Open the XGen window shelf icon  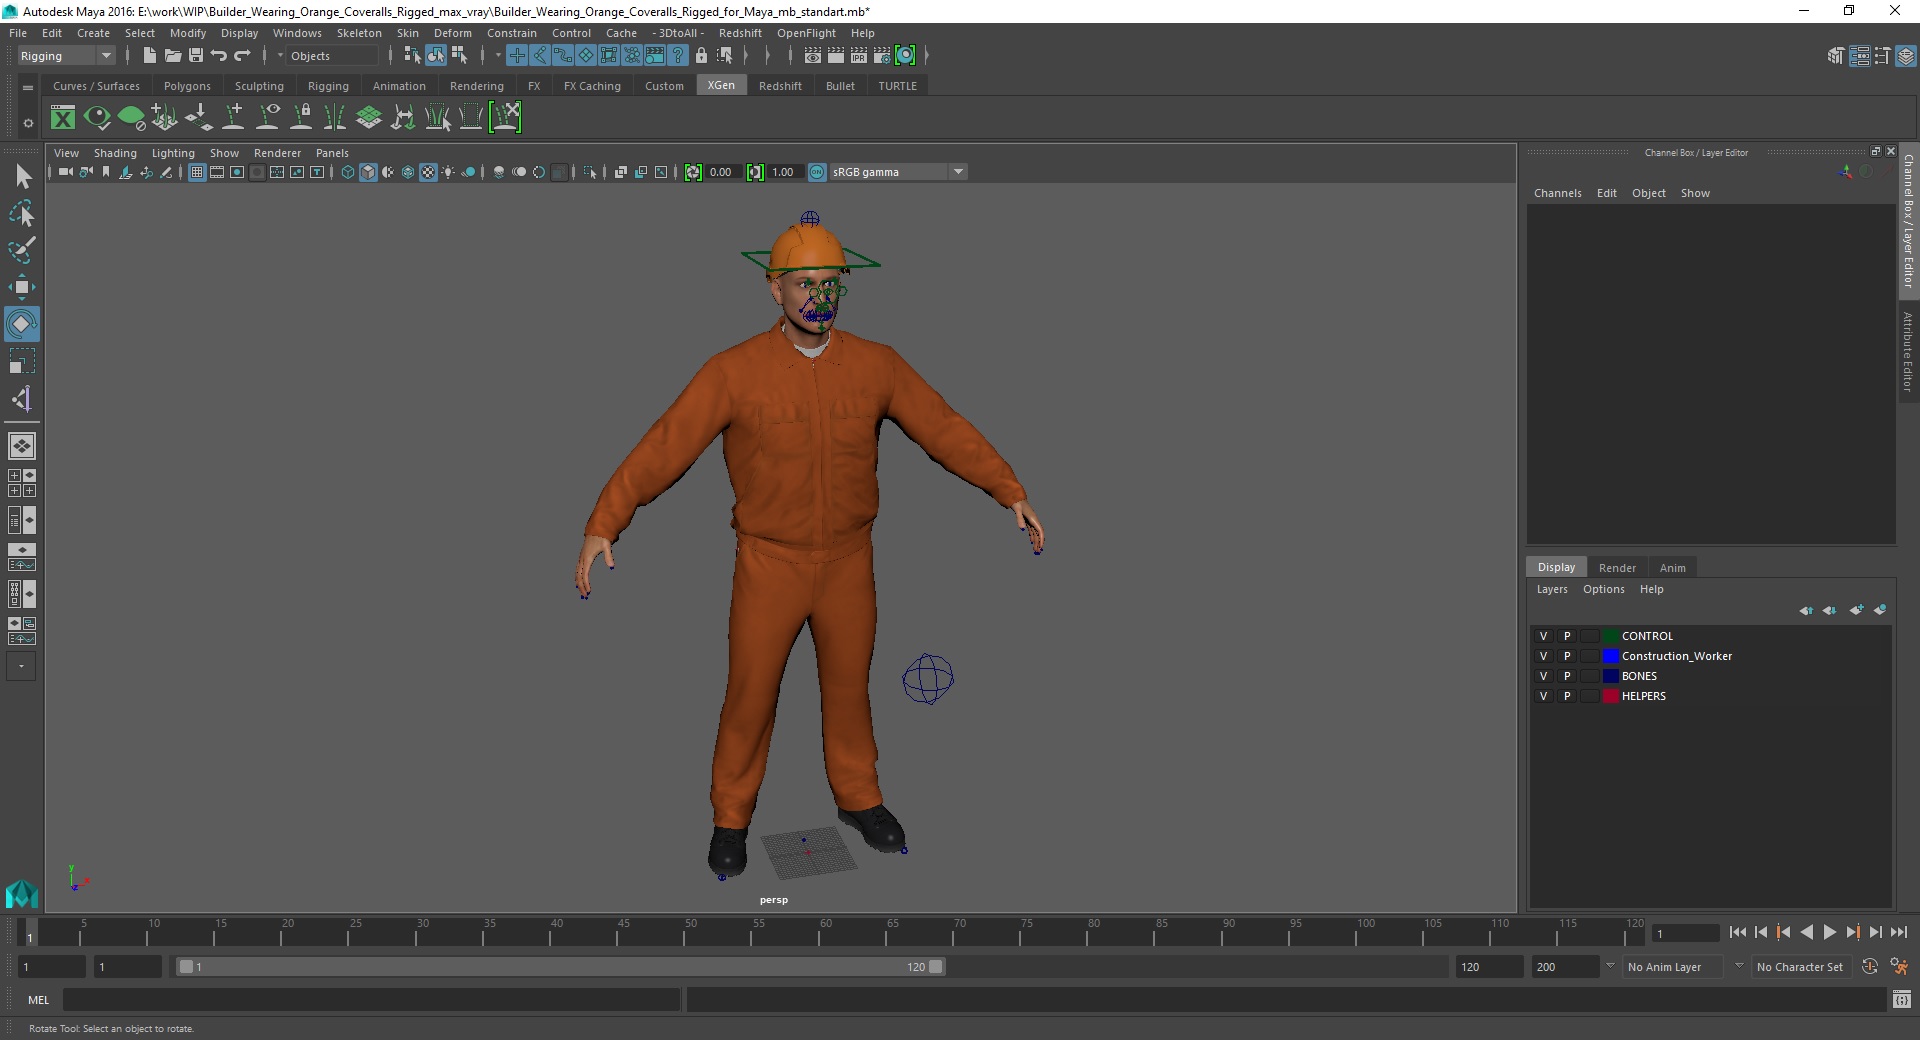tap(63, 118)
